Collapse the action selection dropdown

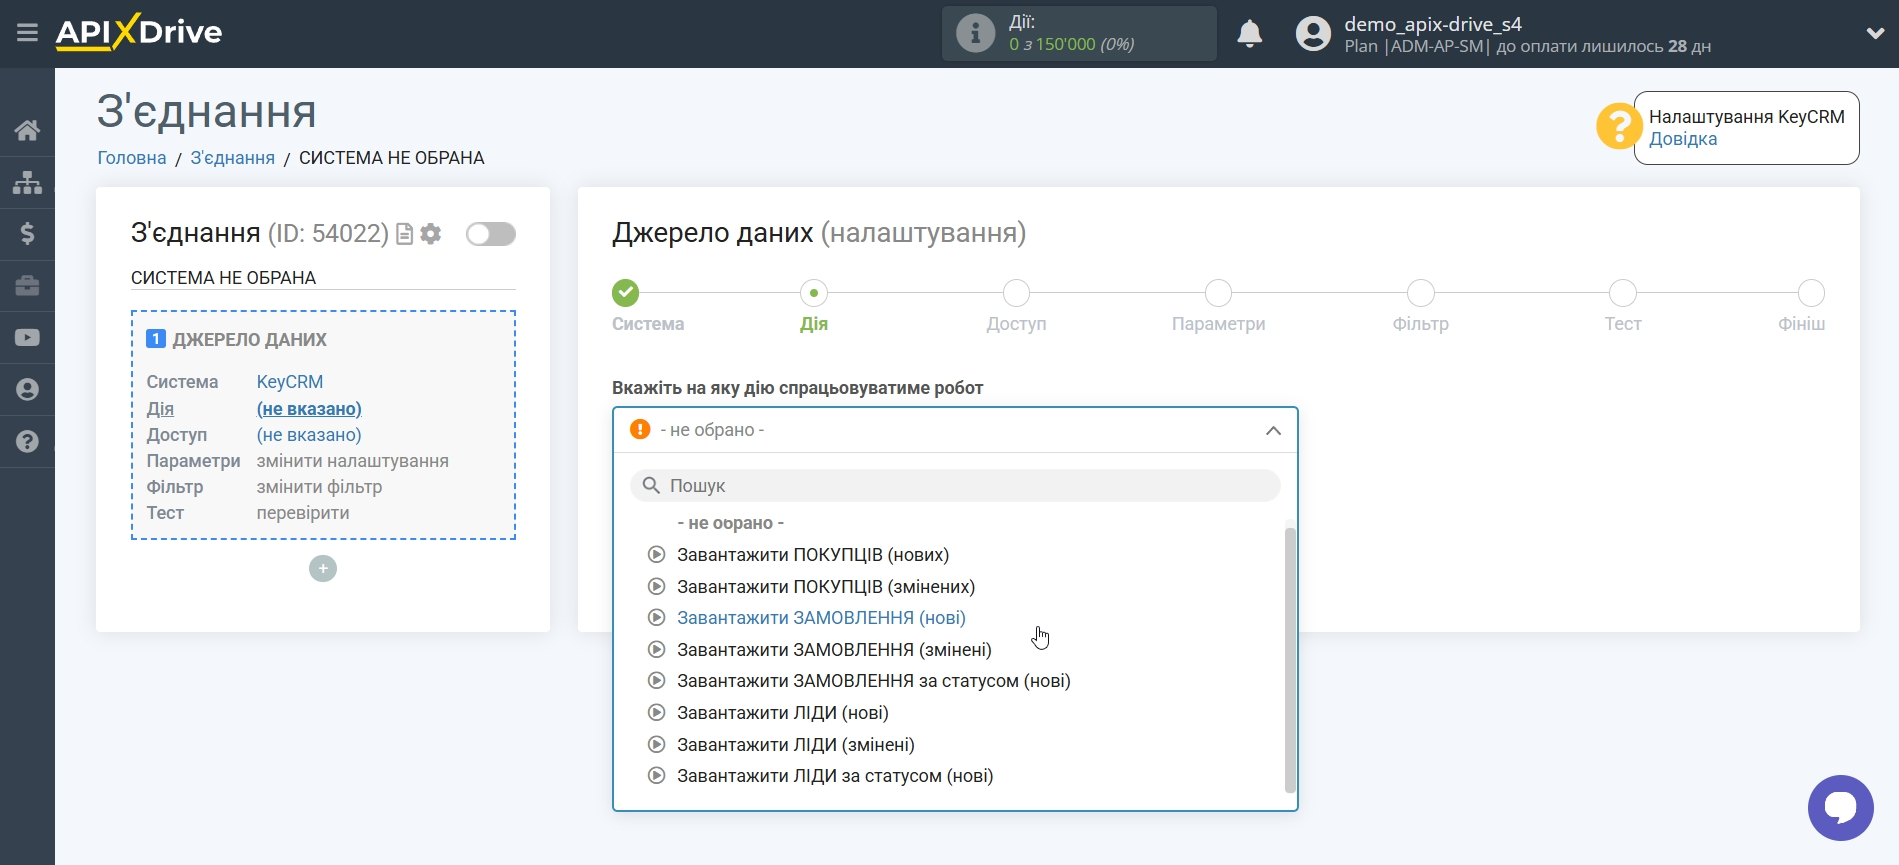tap(1272, 430)
